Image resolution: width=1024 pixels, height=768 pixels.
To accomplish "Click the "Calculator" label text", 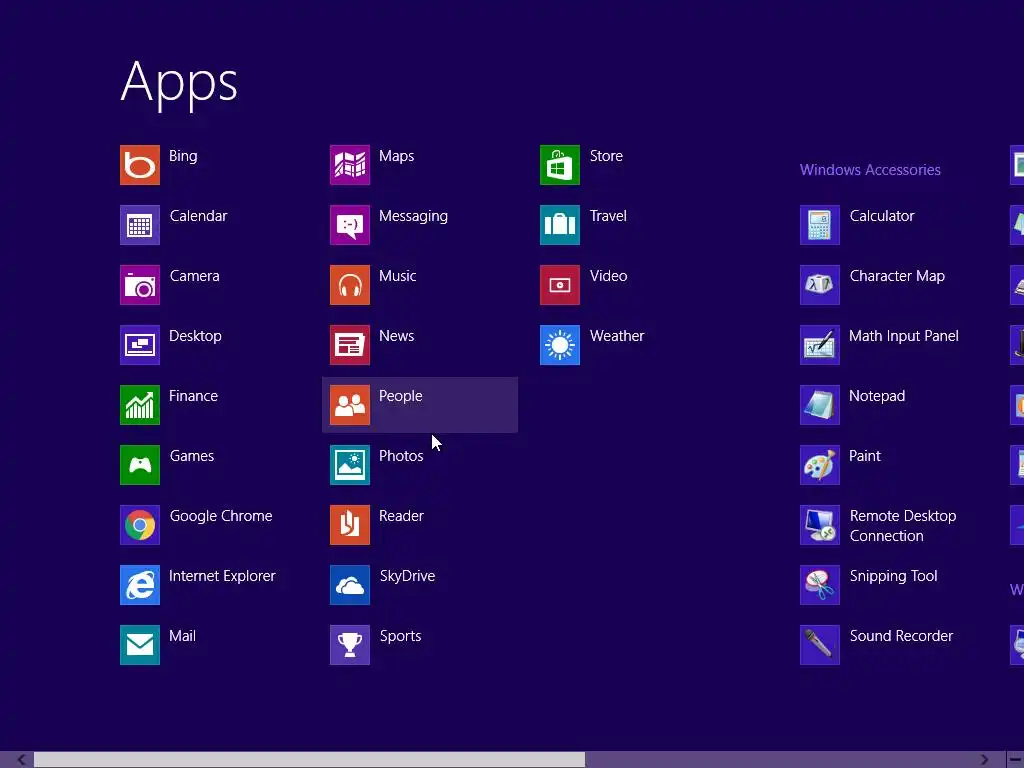I will [x=882, y=216].
